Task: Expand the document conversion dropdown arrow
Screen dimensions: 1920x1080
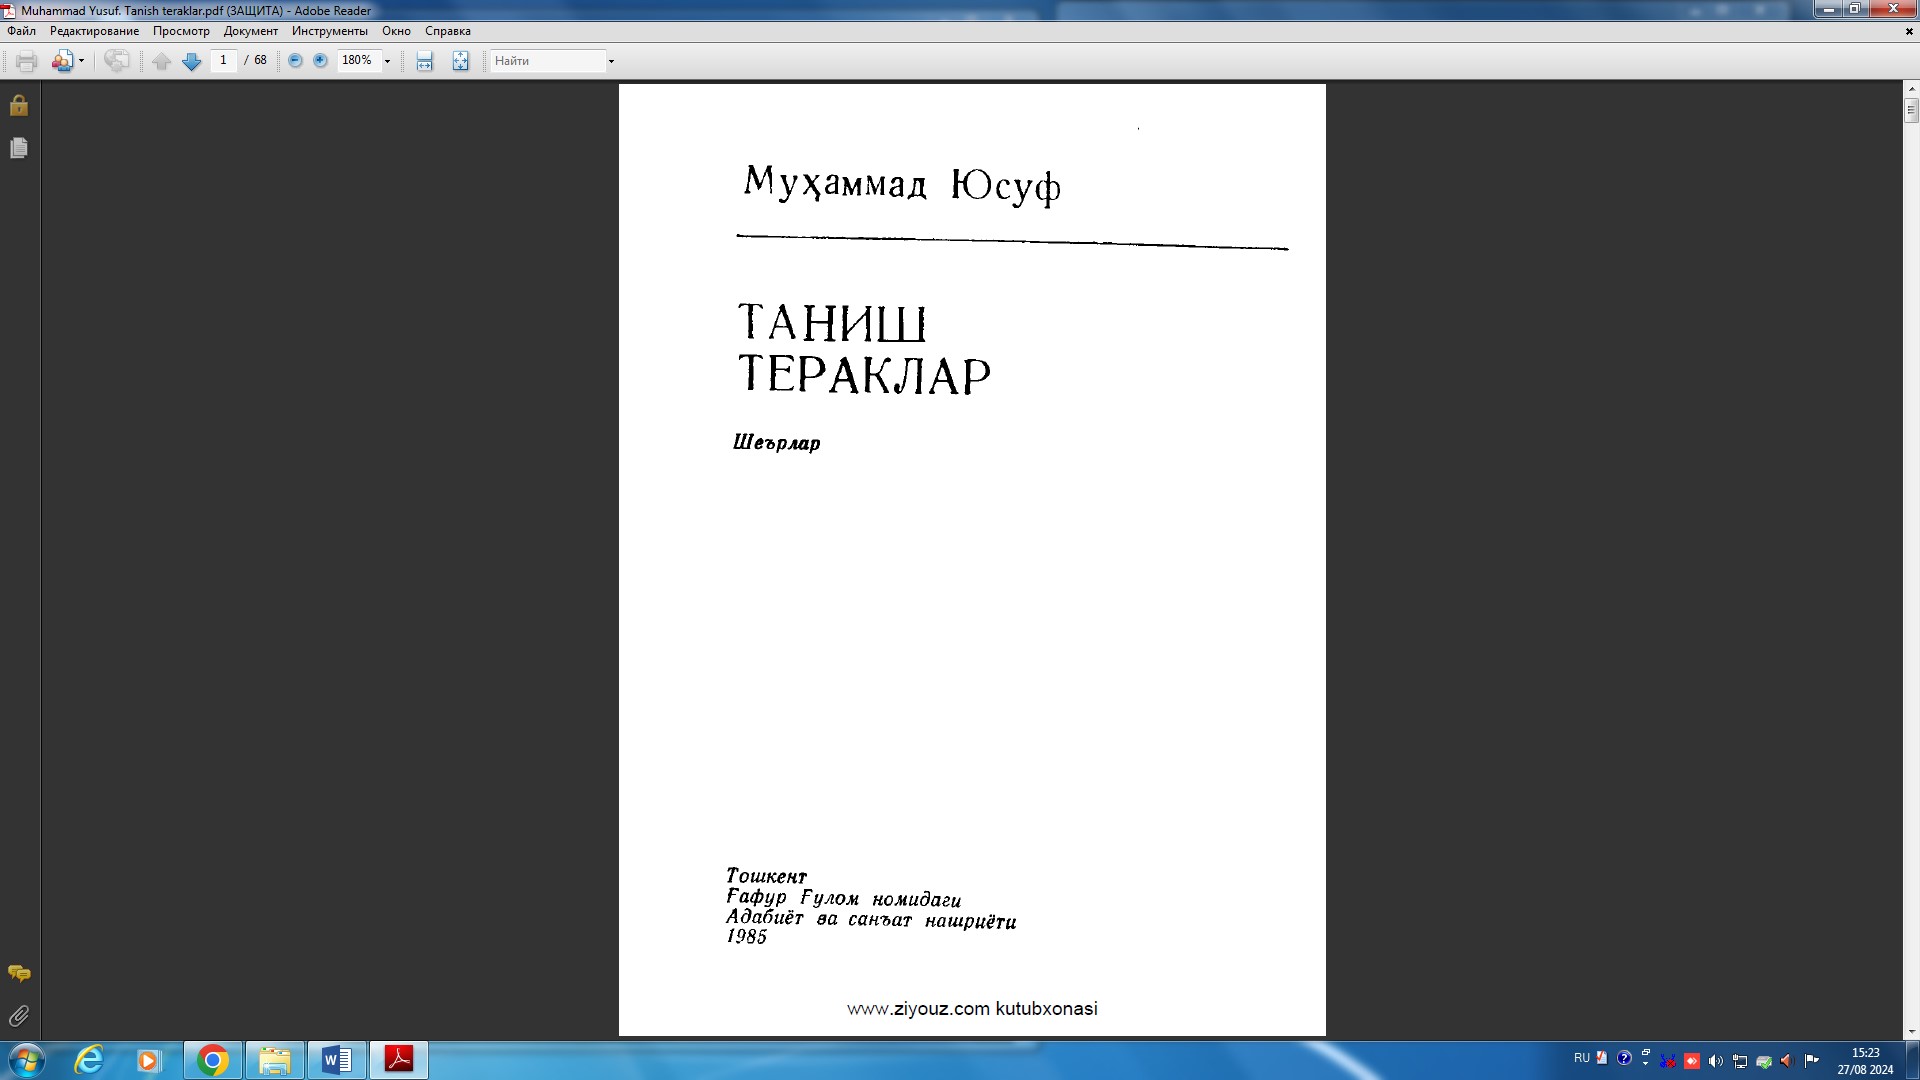Action: click(x=79, y=61)
